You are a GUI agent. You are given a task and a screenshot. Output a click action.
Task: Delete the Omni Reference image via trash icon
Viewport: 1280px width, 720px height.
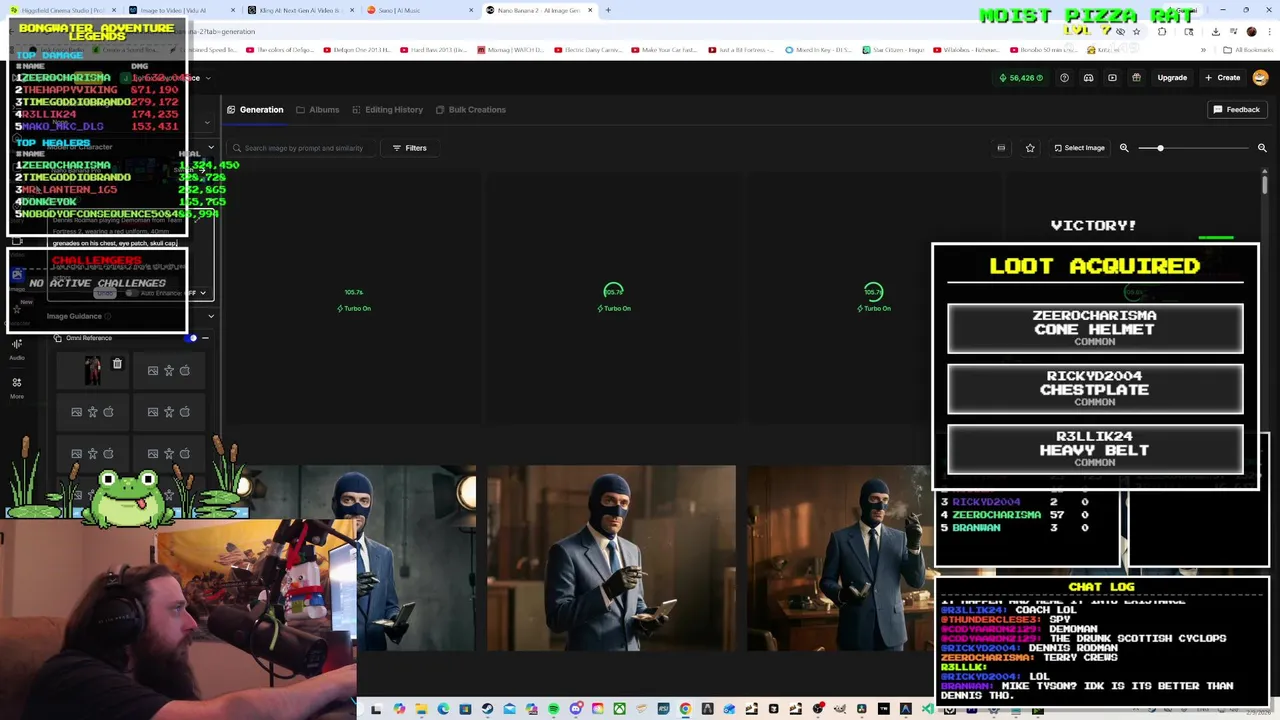(x=117, y=365)
